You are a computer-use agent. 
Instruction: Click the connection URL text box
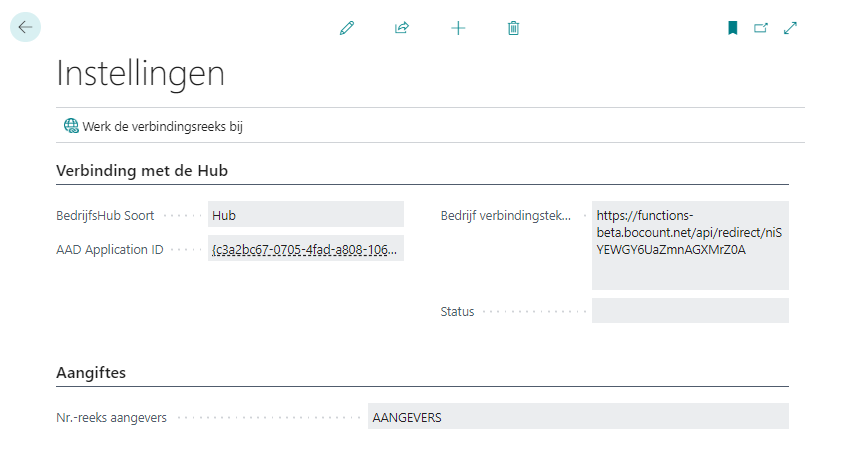(x=690, y=245)
